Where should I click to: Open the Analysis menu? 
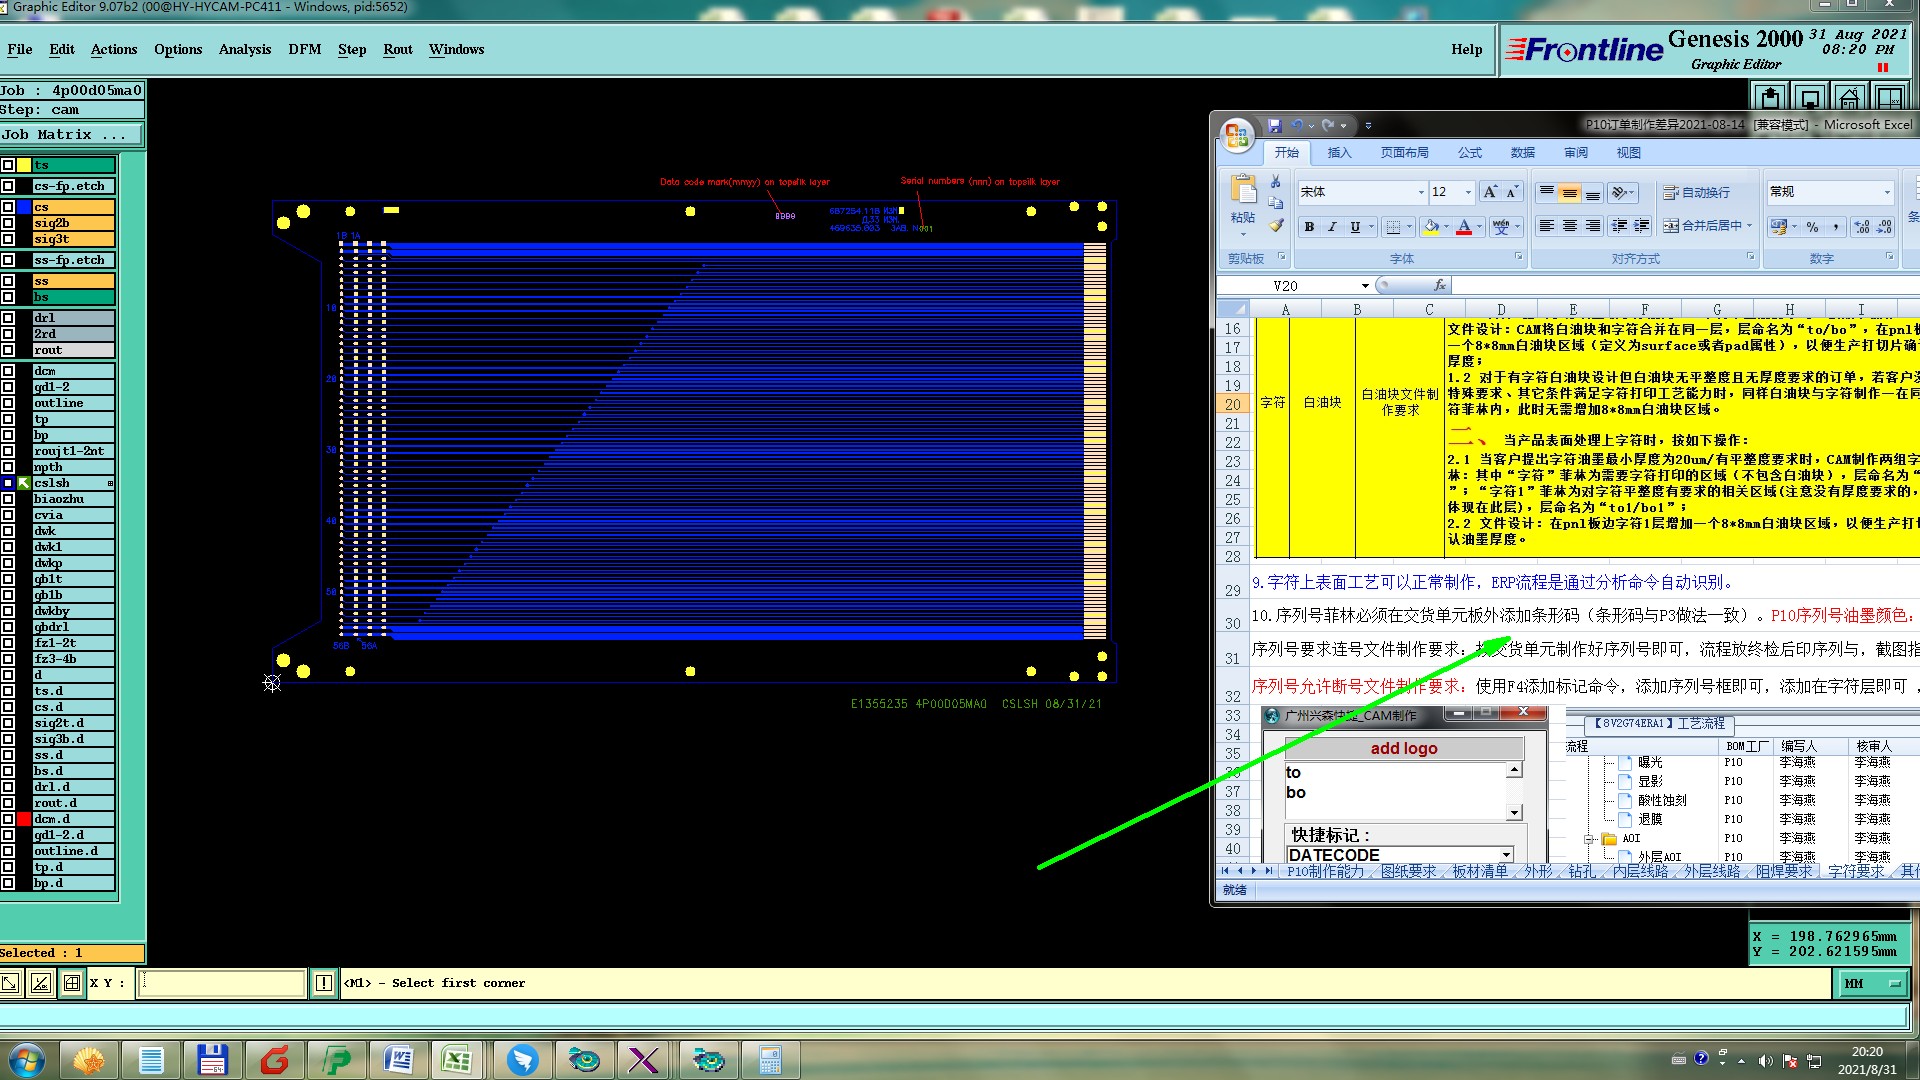pyautogui.click(x=245, y=49)
